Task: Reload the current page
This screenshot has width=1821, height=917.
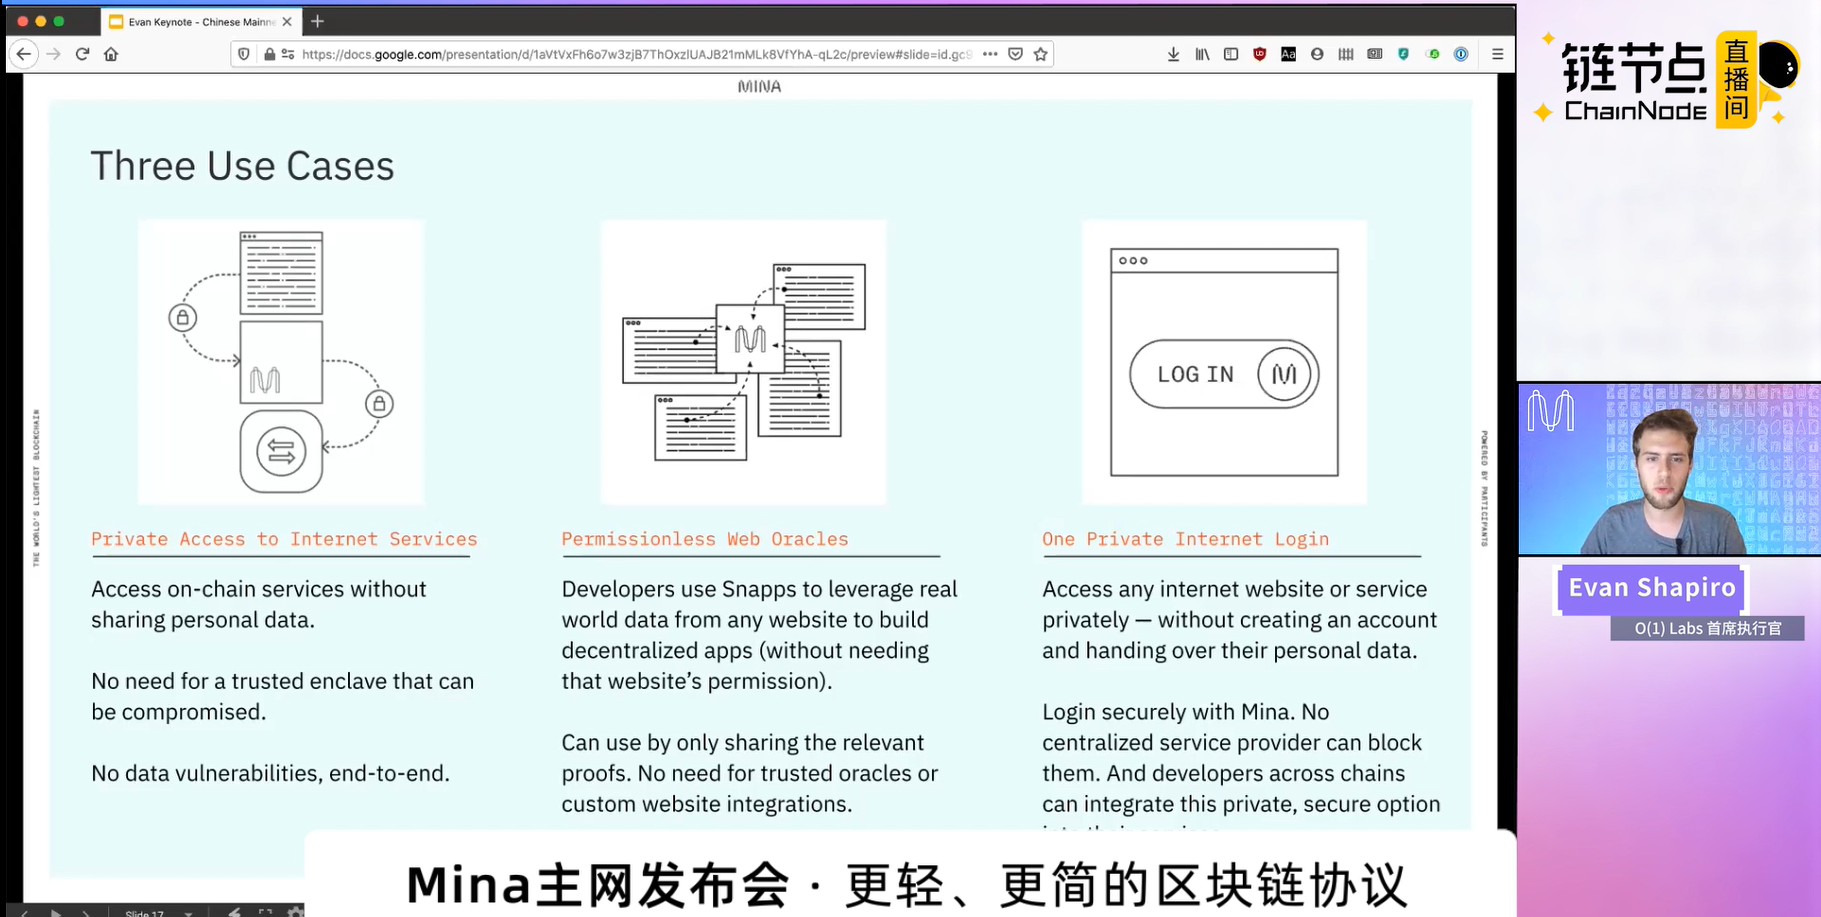Action: pos(82,54)
